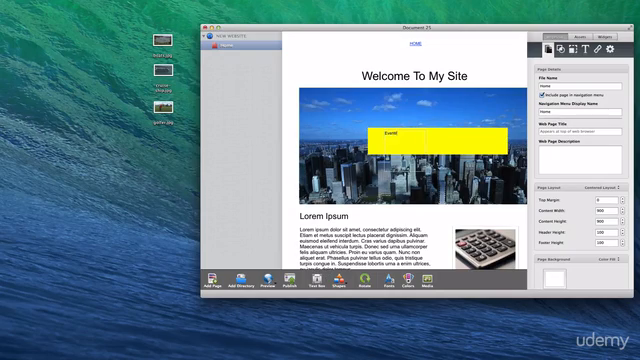Open the Fonts panel icon
Image resolution: width=640 pixels, height=360 pixels.
tap(389, 279)
